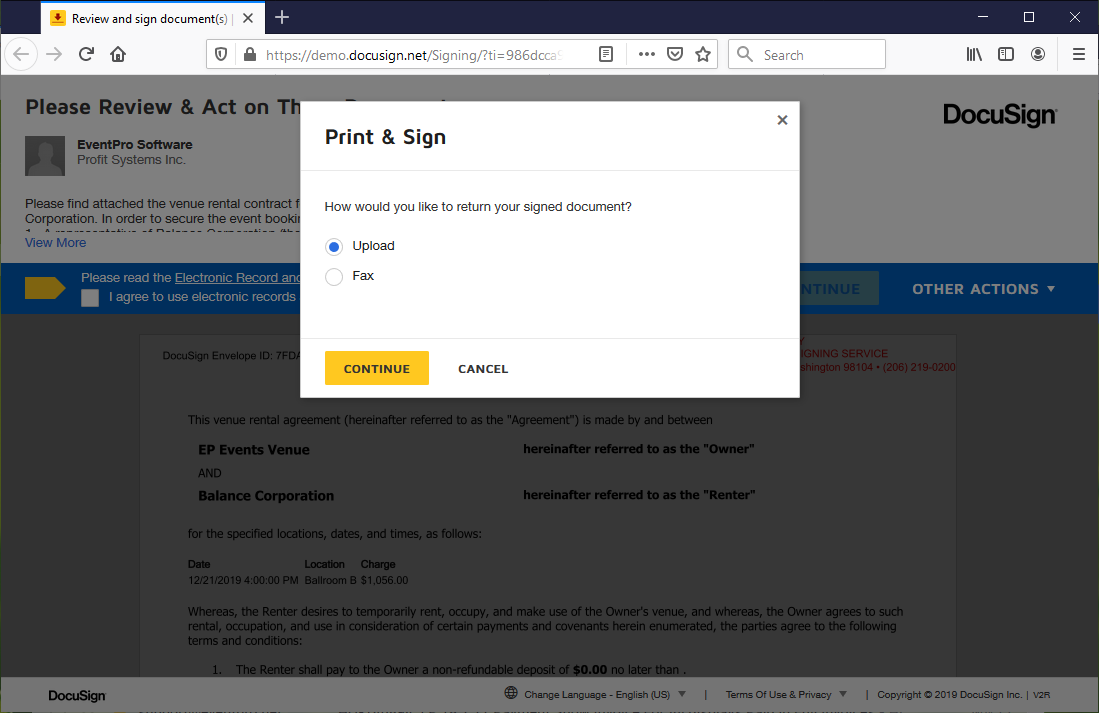This screenshot has height=713, width=1099.
Task: Click the Firefox forward arrow button
Action: click(54, 54)
